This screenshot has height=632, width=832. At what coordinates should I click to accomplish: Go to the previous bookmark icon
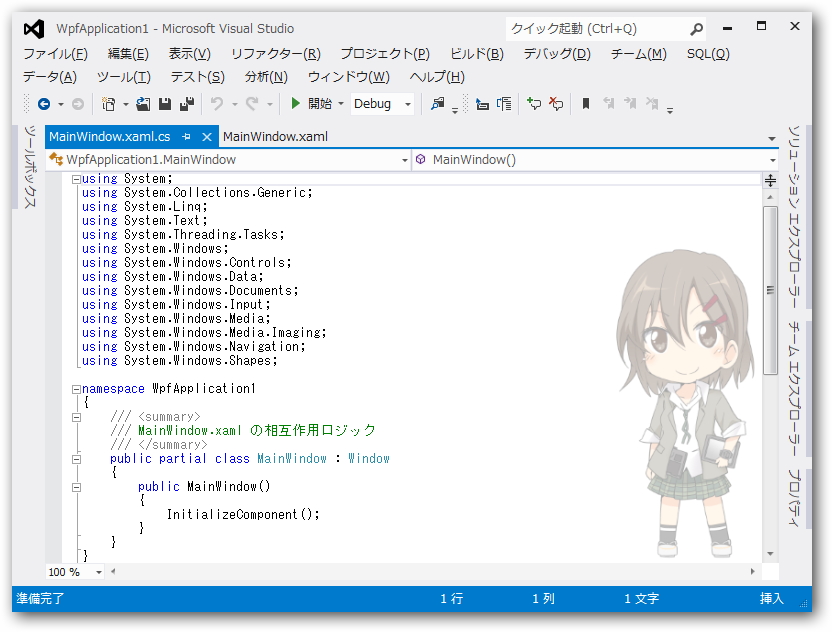click(x=609, y=103)
